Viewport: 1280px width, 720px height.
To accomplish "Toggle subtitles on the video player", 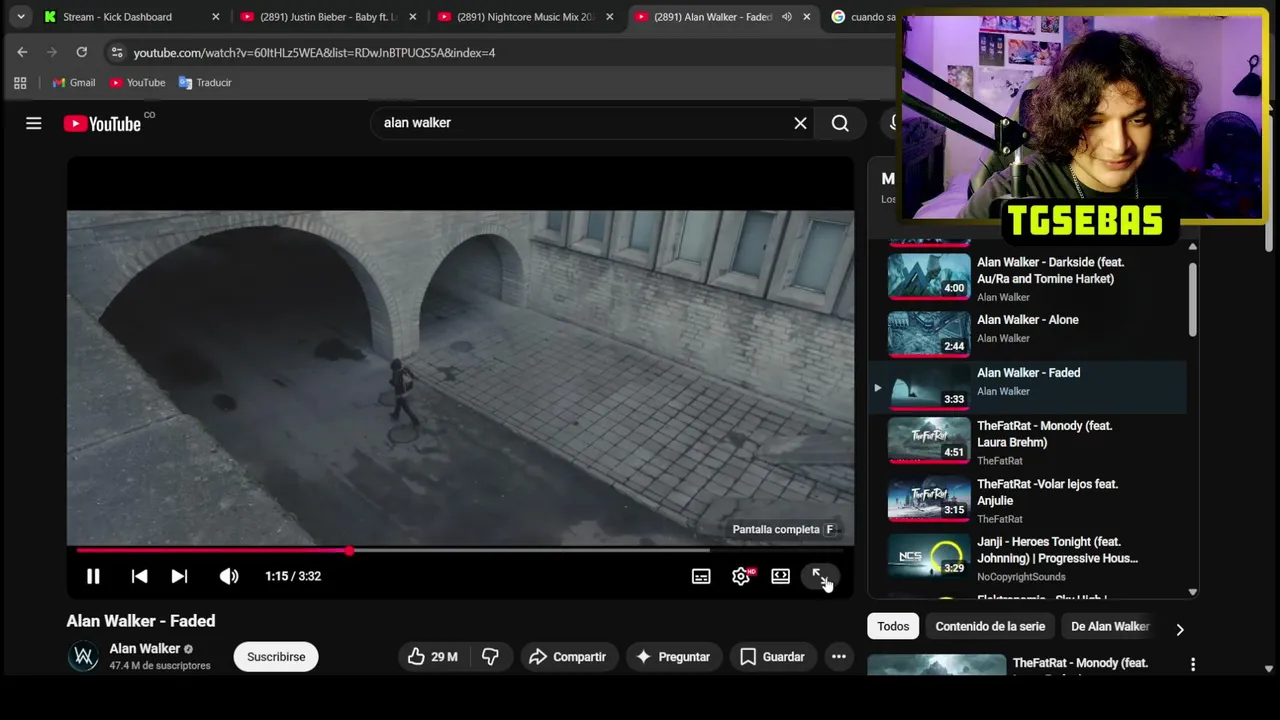I will [701, 576].
